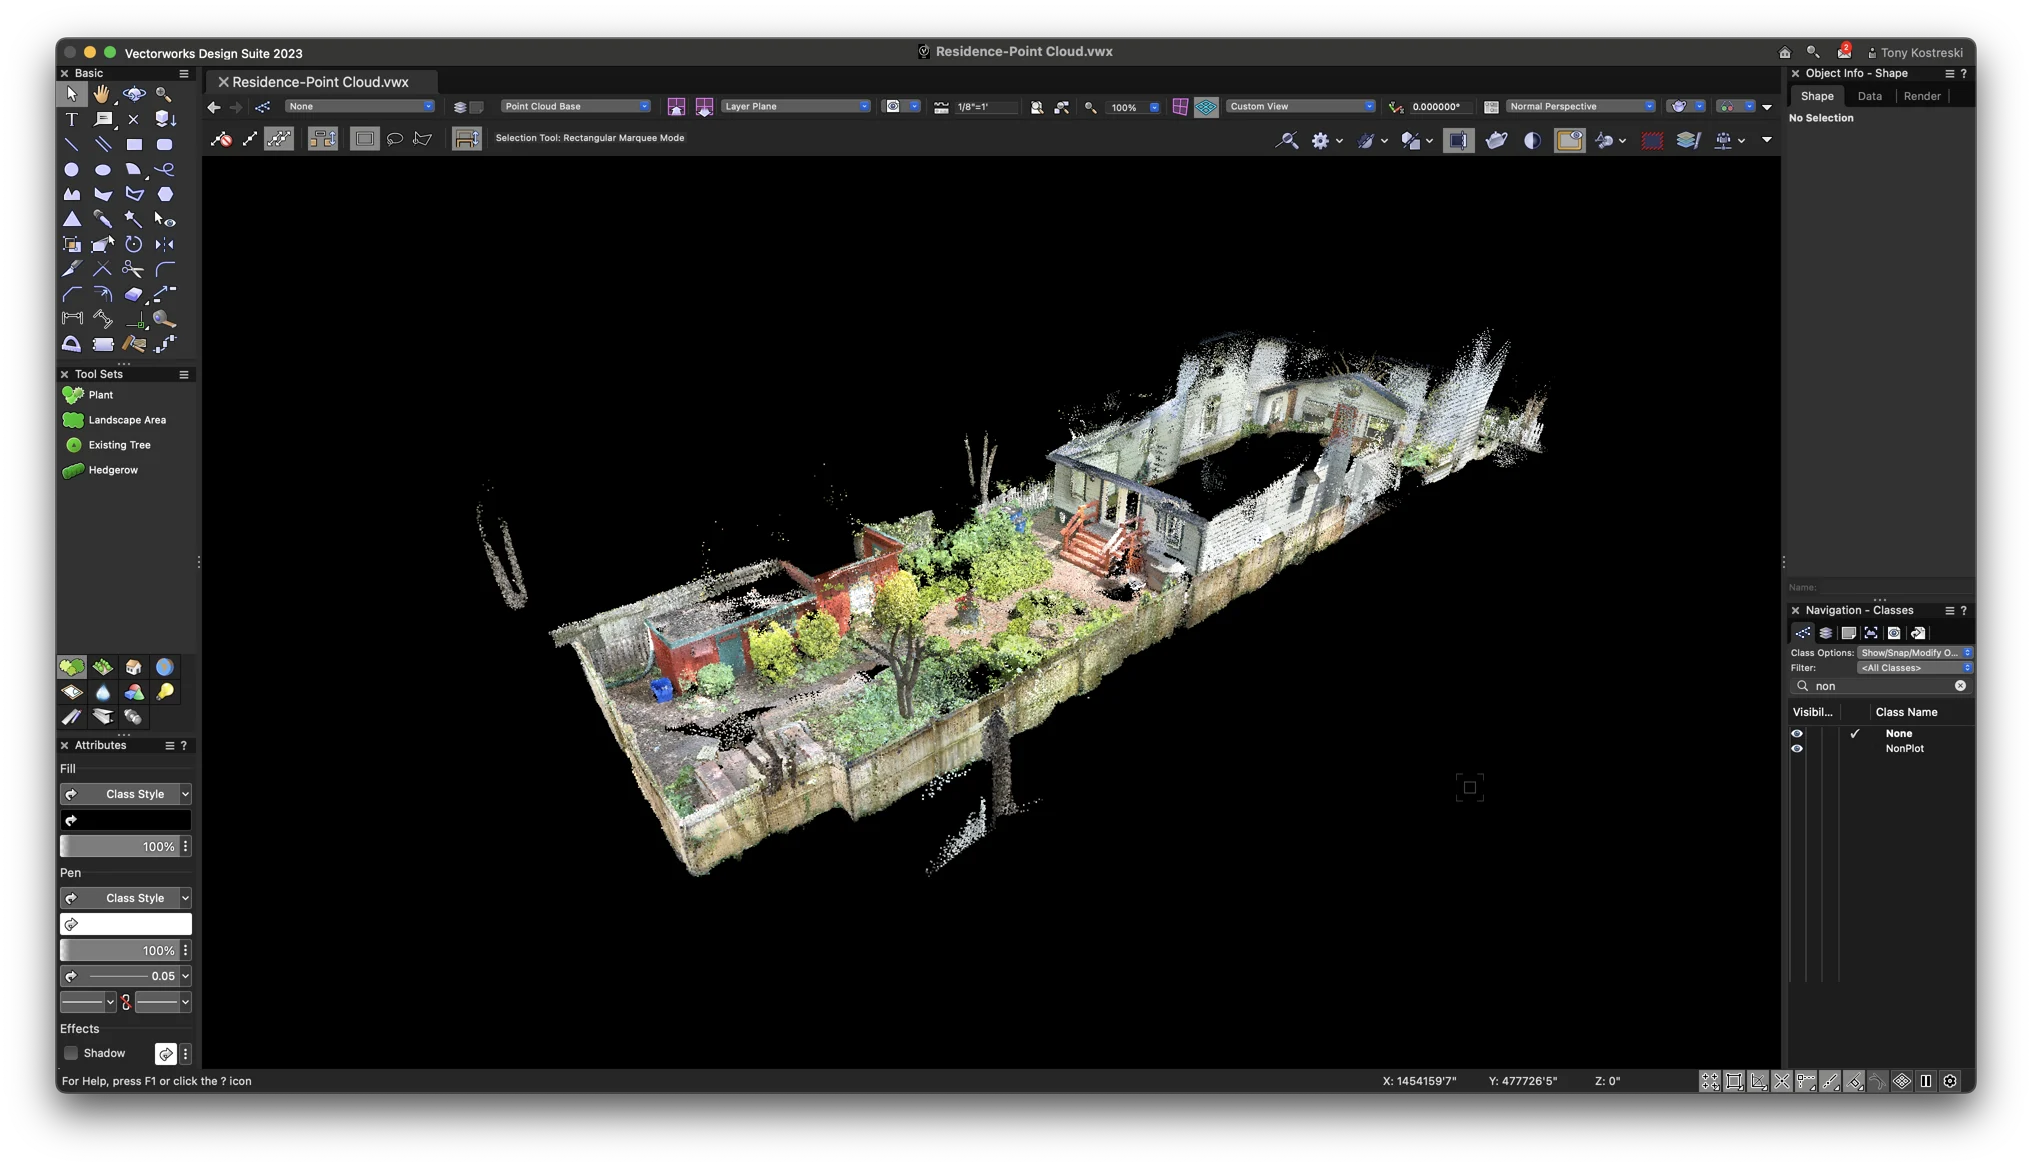Hide the NonPlot class visibility
The image size is (2032, 1167).
coord(1797,748)
